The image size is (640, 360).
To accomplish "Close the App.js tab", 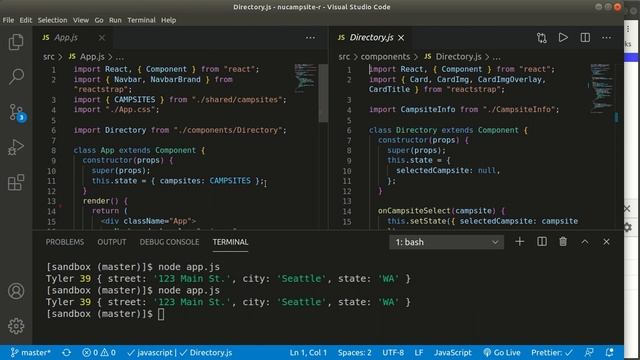I will [102, 38].
